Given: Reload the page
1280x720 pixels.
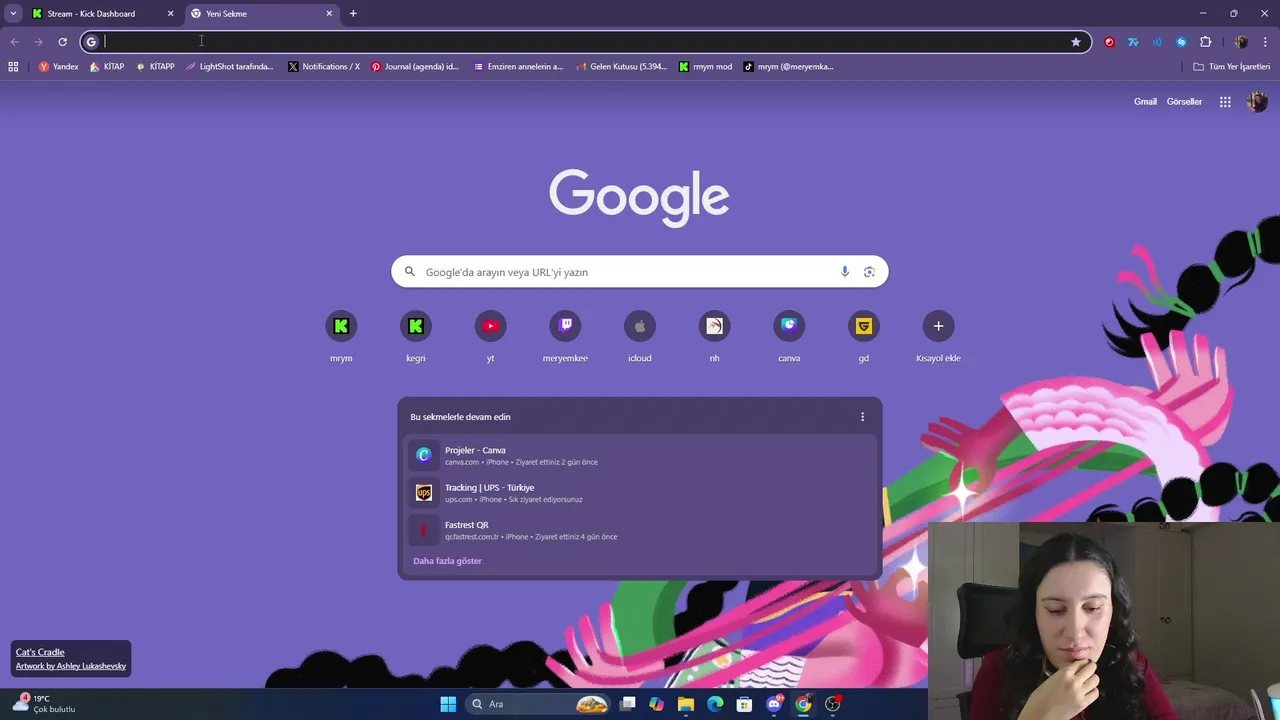Looking at the screenshot, I should (62, 42).
